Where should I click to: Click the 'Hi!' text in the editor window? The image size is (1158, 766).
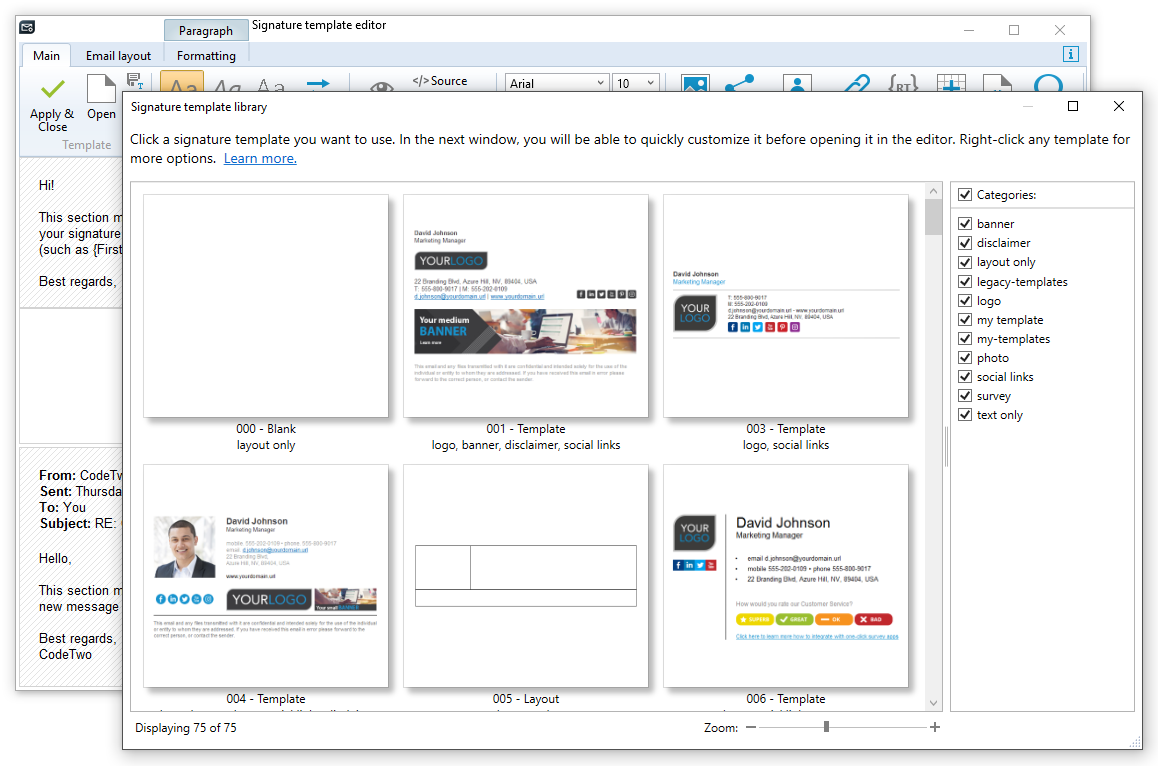(x=47, y=185)
